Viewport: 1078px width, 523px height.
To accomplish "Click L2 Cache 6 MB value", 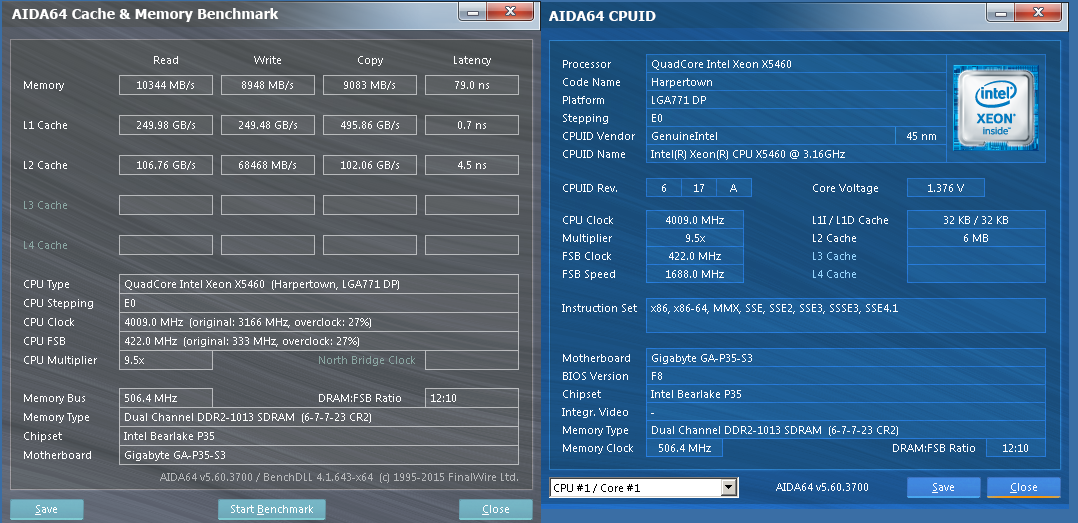I will click(x=976, y=238).
